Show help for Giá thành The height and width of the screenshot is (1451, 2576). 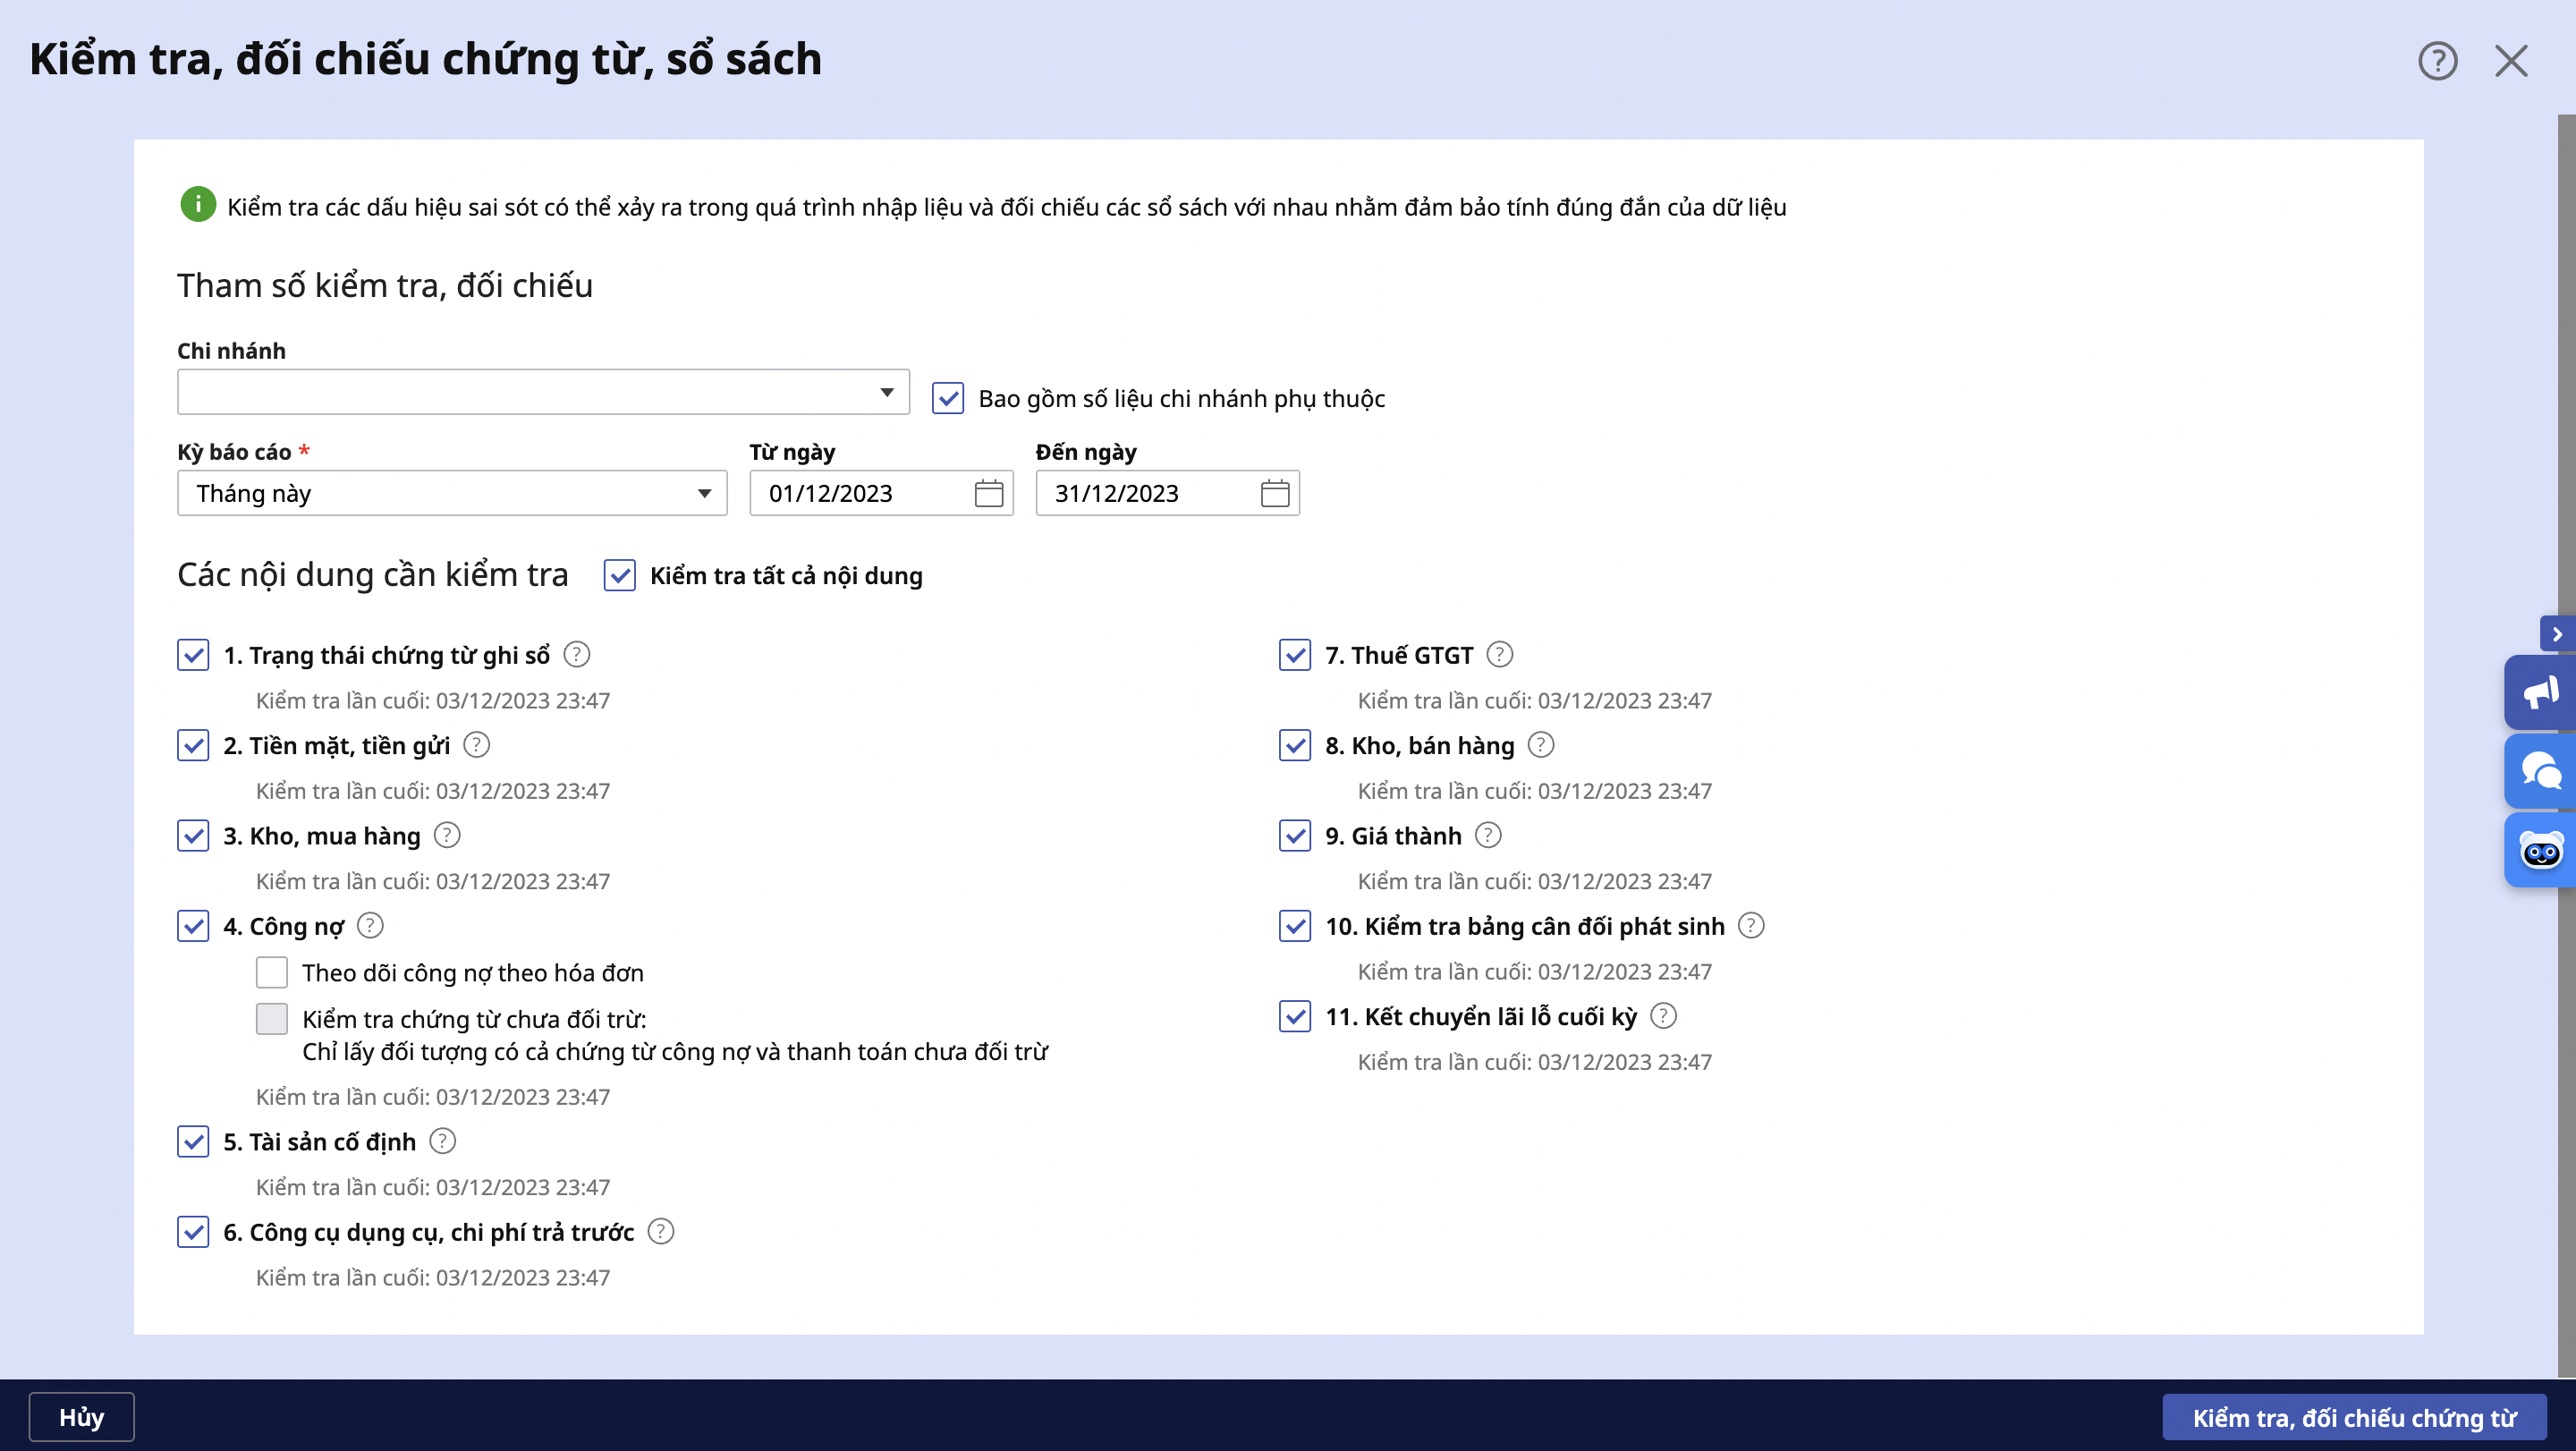(1488, 835)
